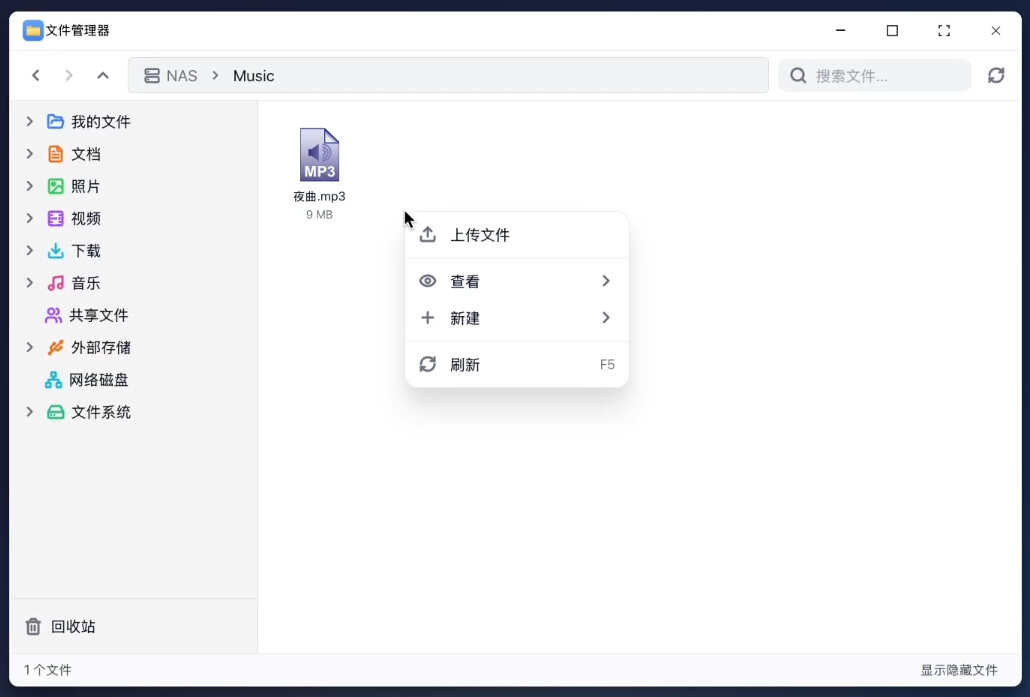The width and height of the screenshot is (1030, 697).
Task: Click the 回收站 trash can icon
Action: [x=33, y=626]
